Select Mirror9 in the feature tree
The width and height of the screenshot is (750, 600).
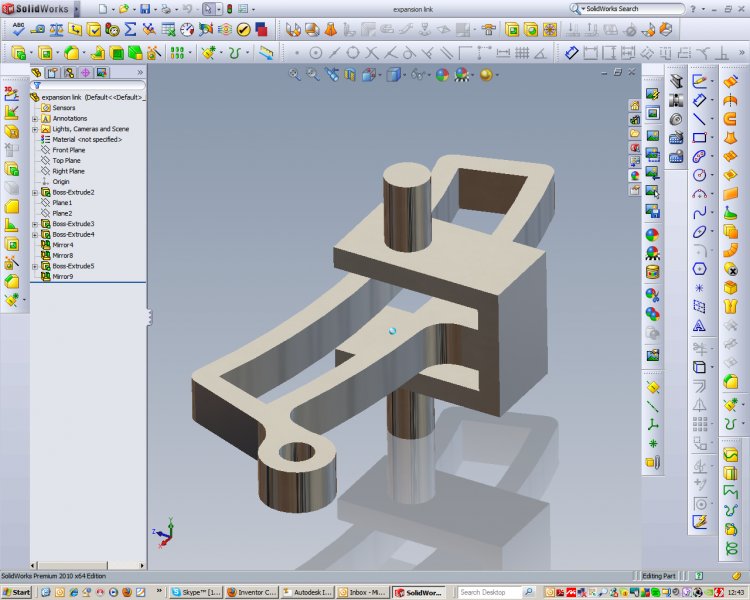click(62, 276)
